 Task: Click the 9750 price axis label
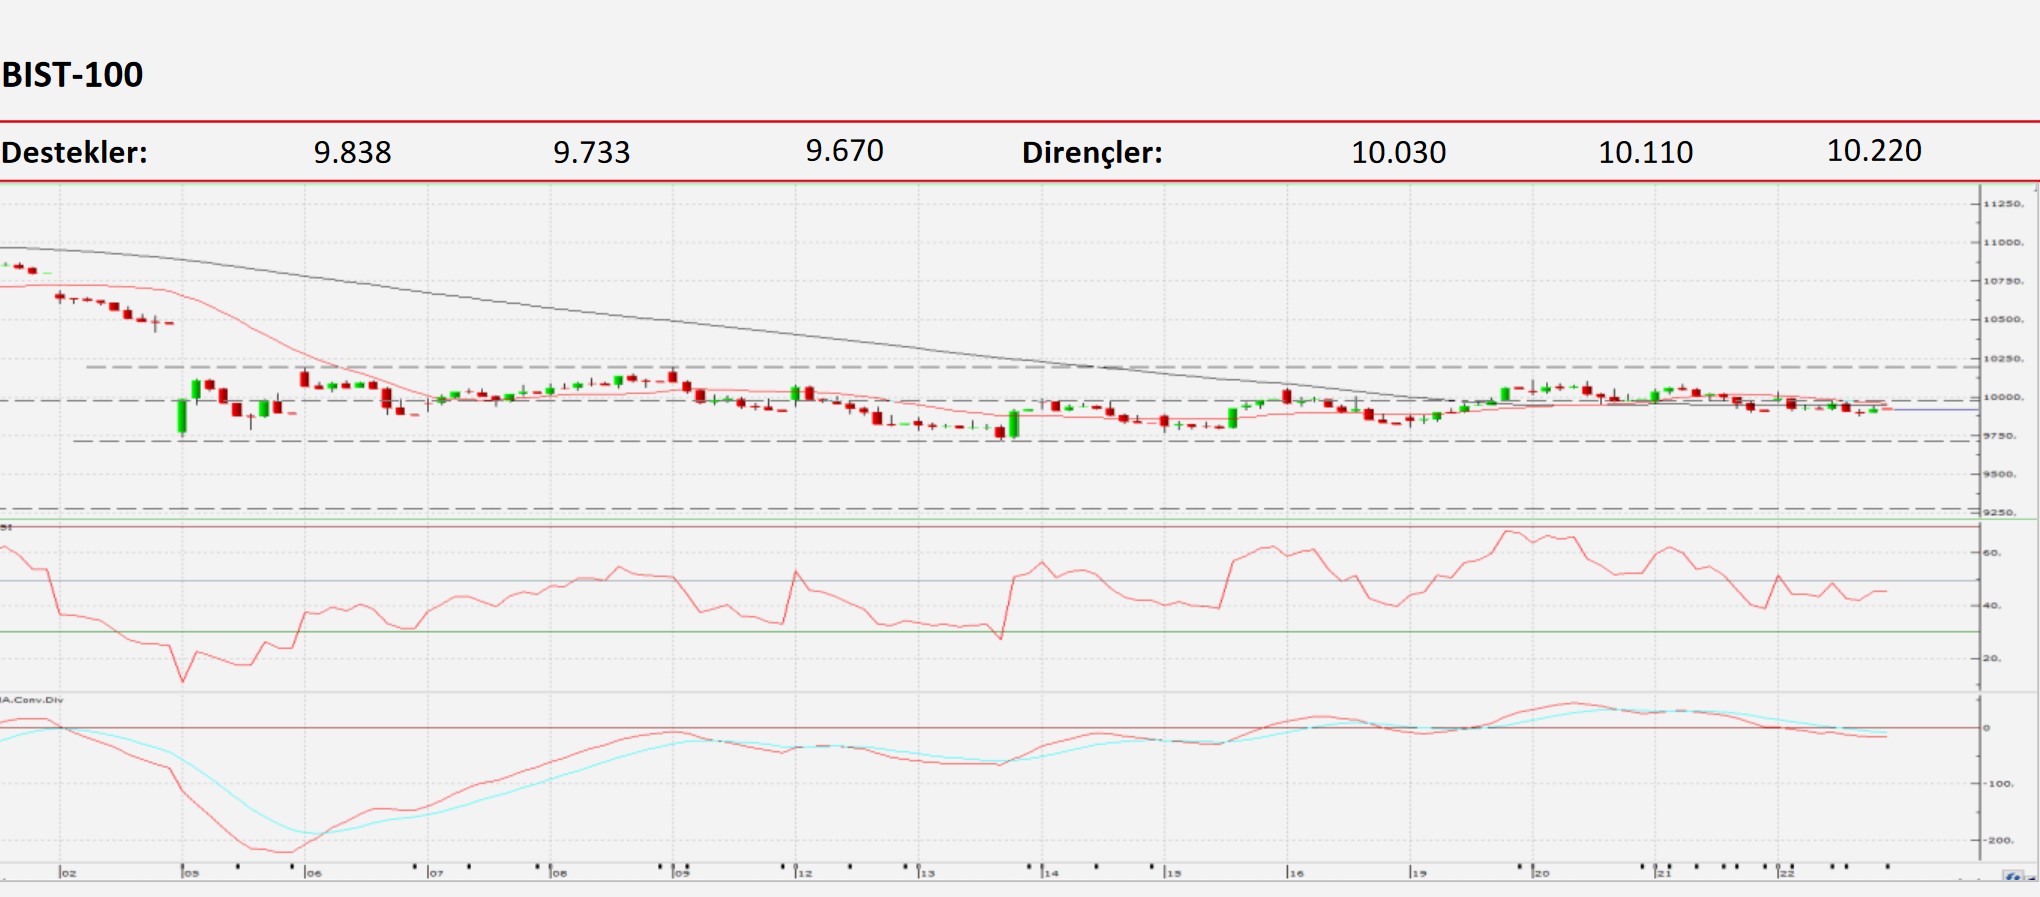tap(2002, 437)
